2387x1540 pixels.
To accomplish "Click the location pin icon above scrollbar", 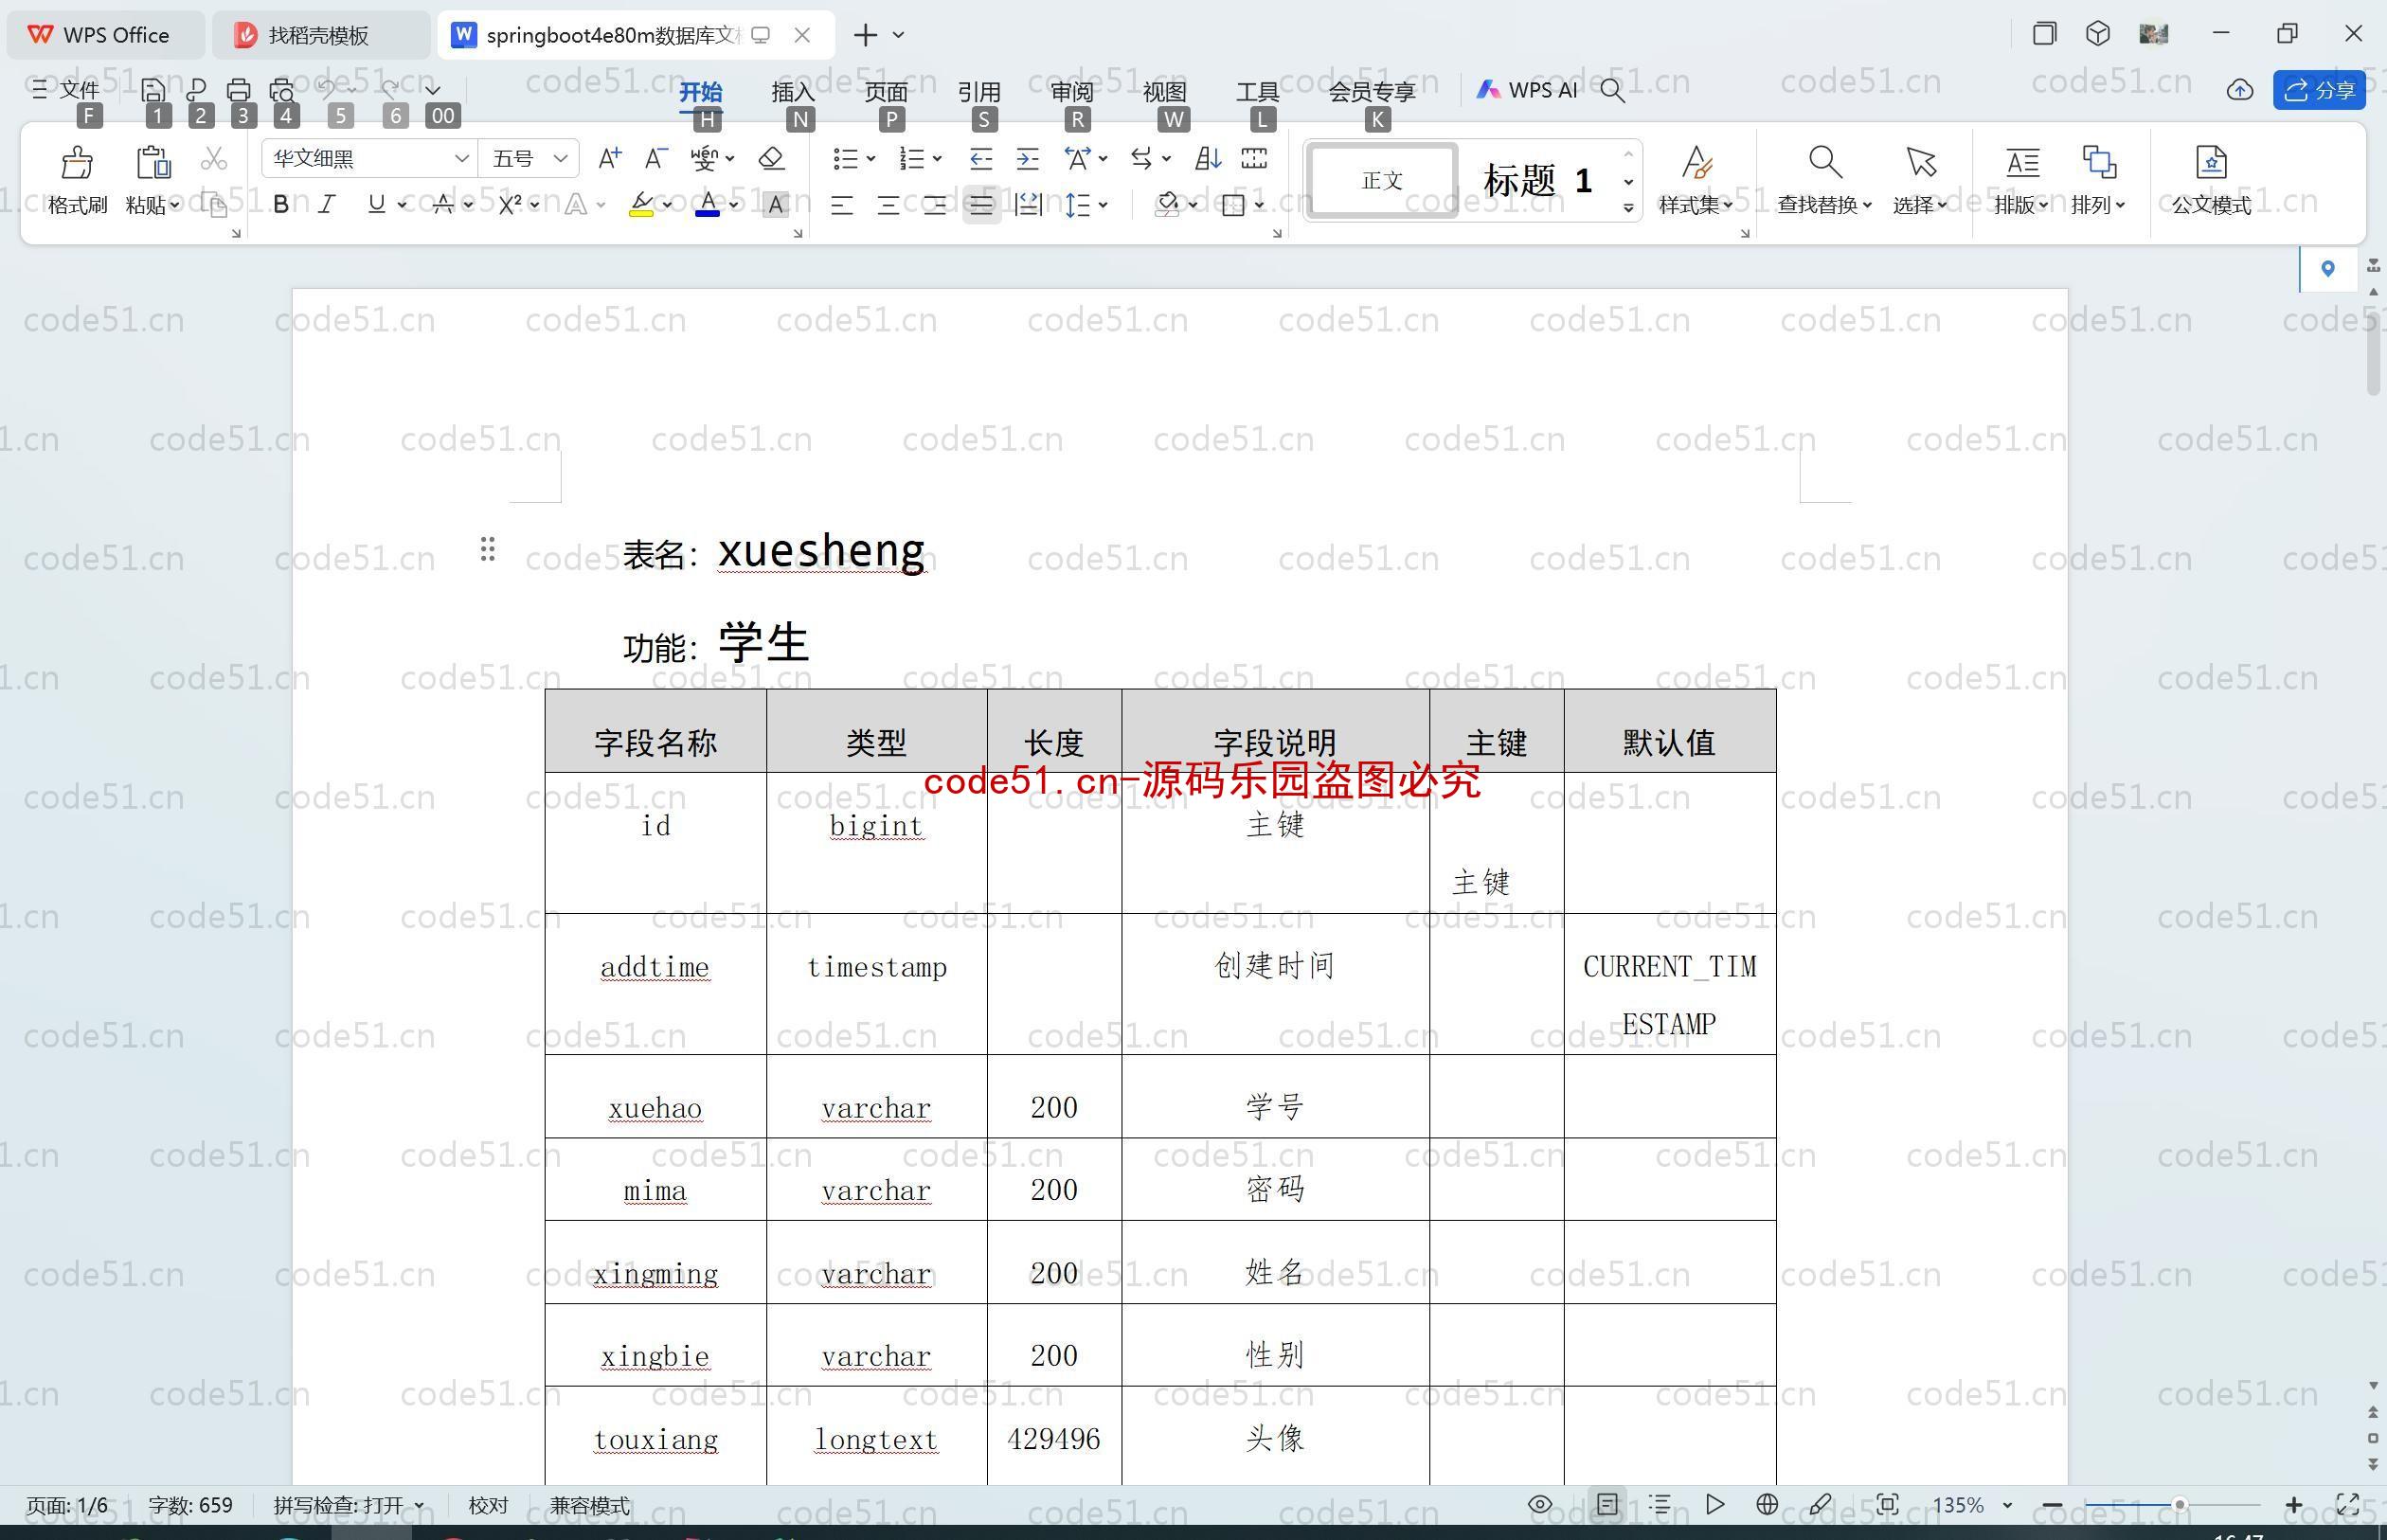I will click(2328, 268).
